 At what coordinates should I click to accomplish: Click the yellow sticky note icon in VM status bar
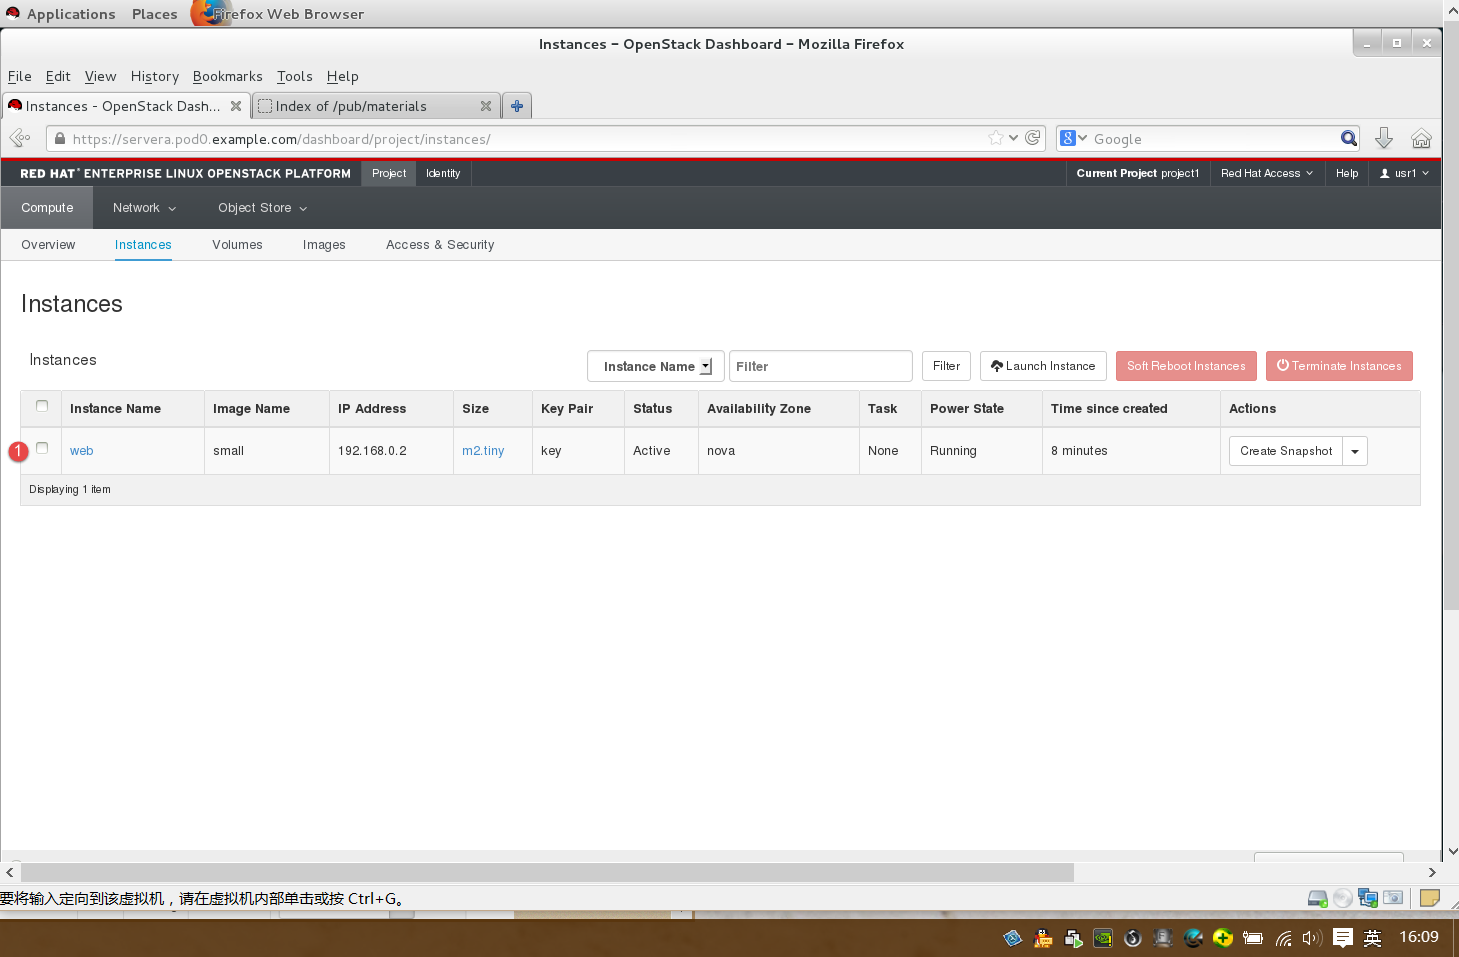click(x=1430, y=898)
